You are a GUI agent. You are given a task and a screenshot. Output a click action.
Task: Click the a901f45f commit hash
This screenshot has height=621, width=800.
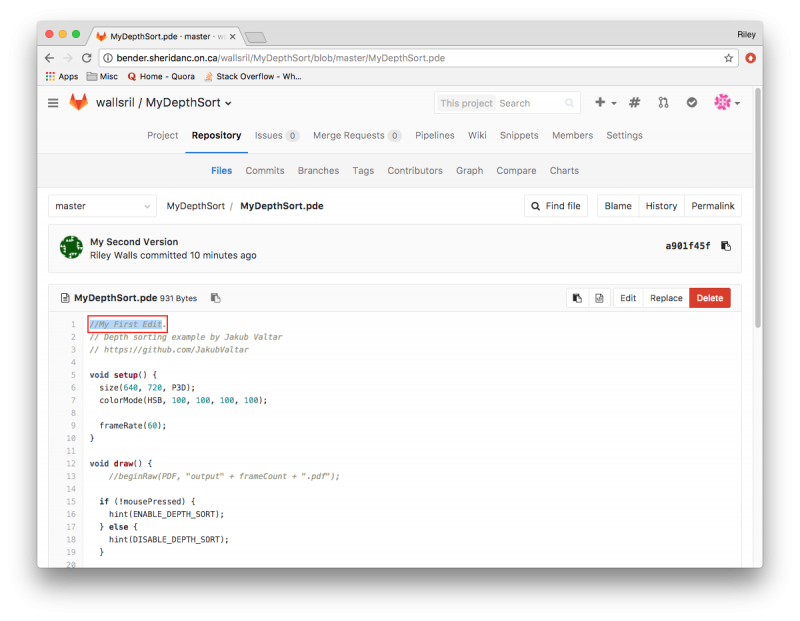click(x=687, y=246)
